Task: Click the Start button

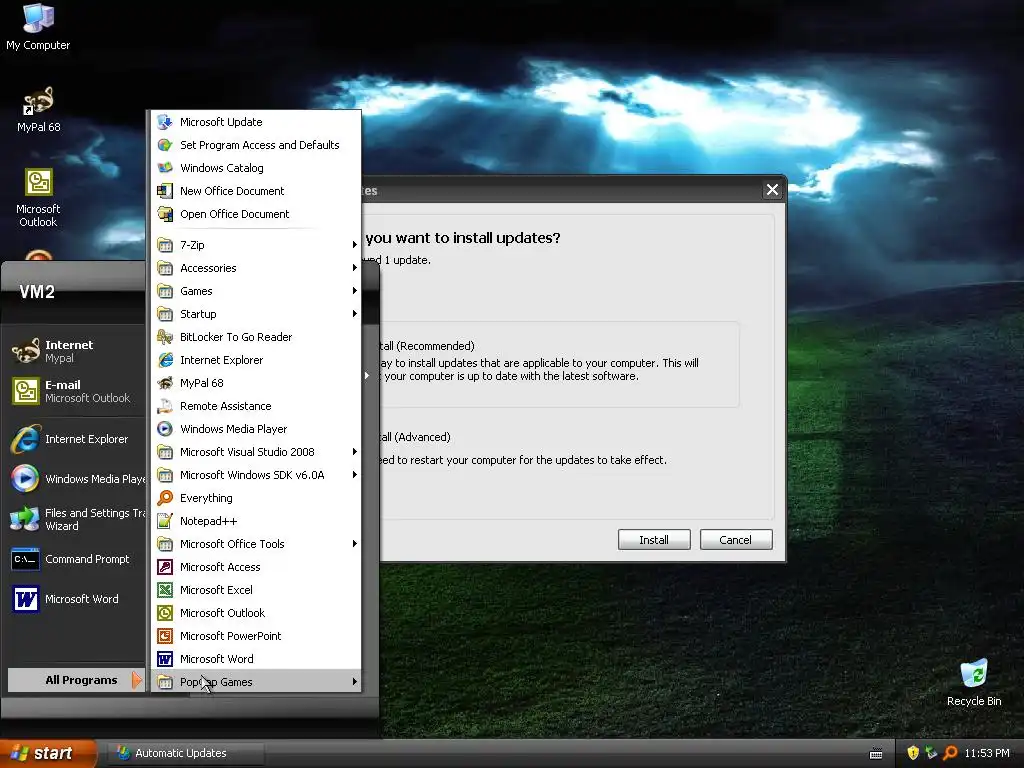Action: click(48, 753)
